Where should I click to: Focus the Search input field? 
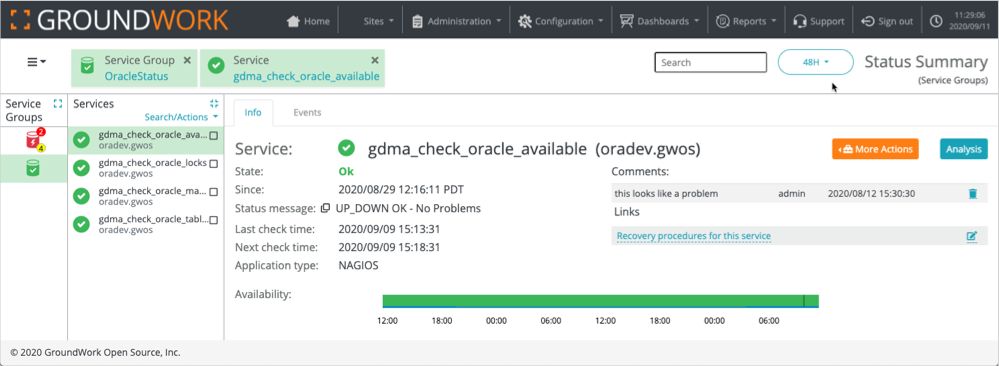710,62
